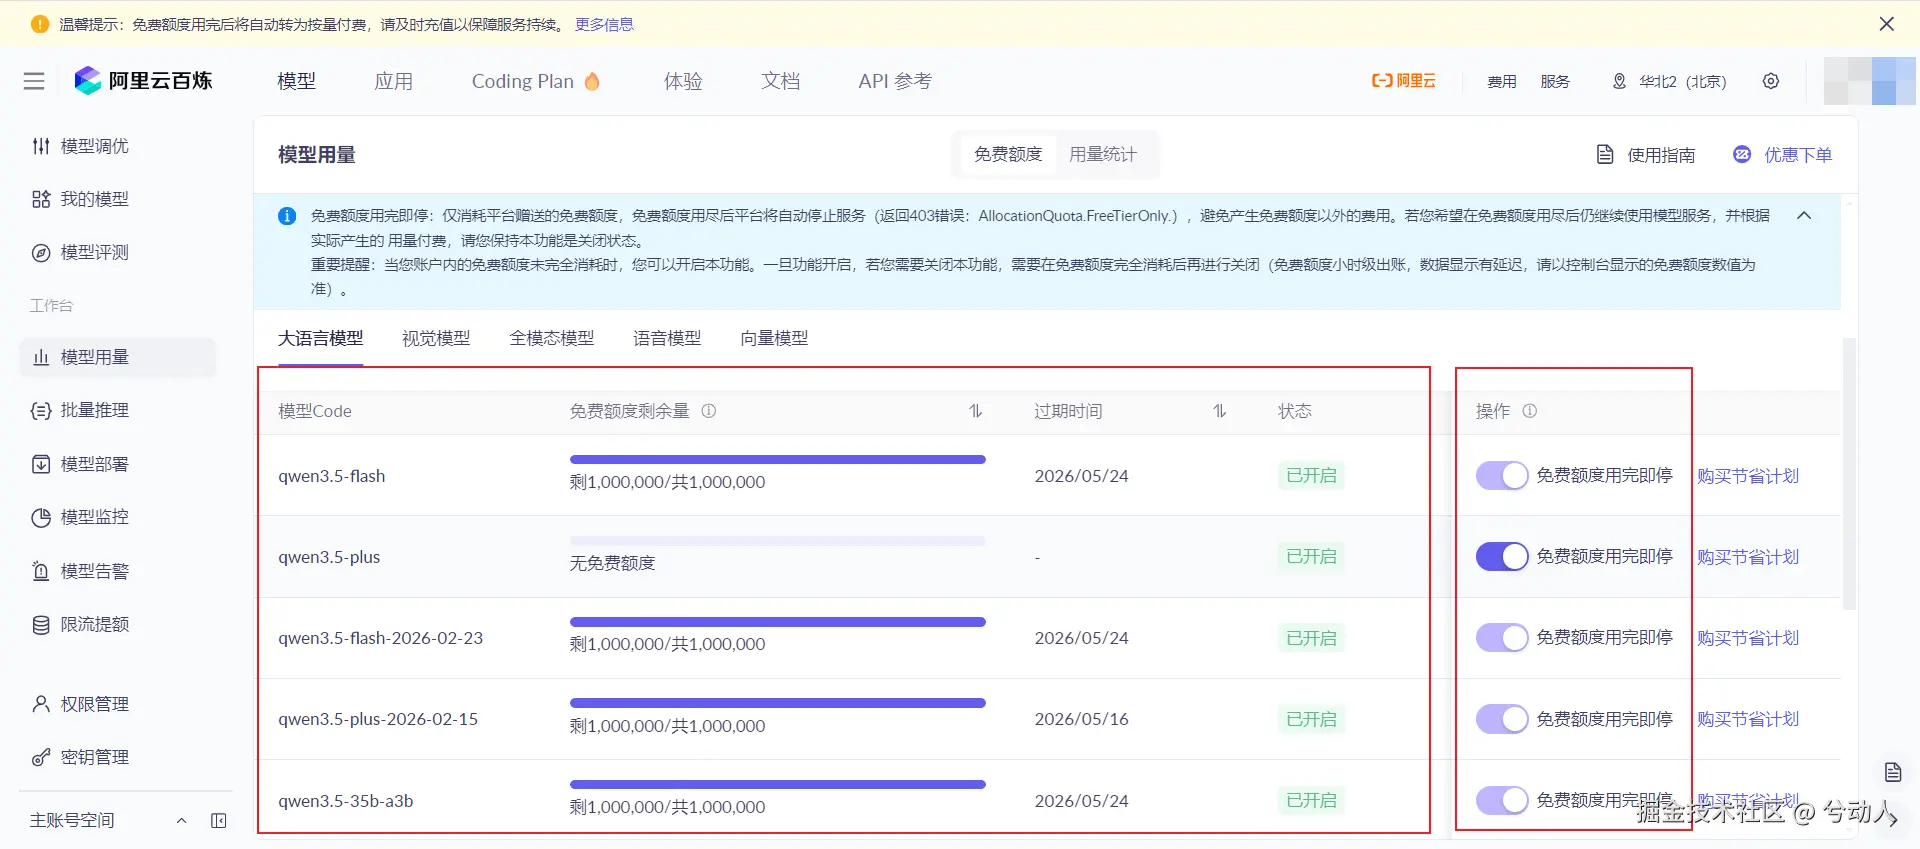This screenshot has width=1920, height=849.
Task: Click 购买节省计划 for qwen3.5-plus-2026-02-15
Action: 1748,719
